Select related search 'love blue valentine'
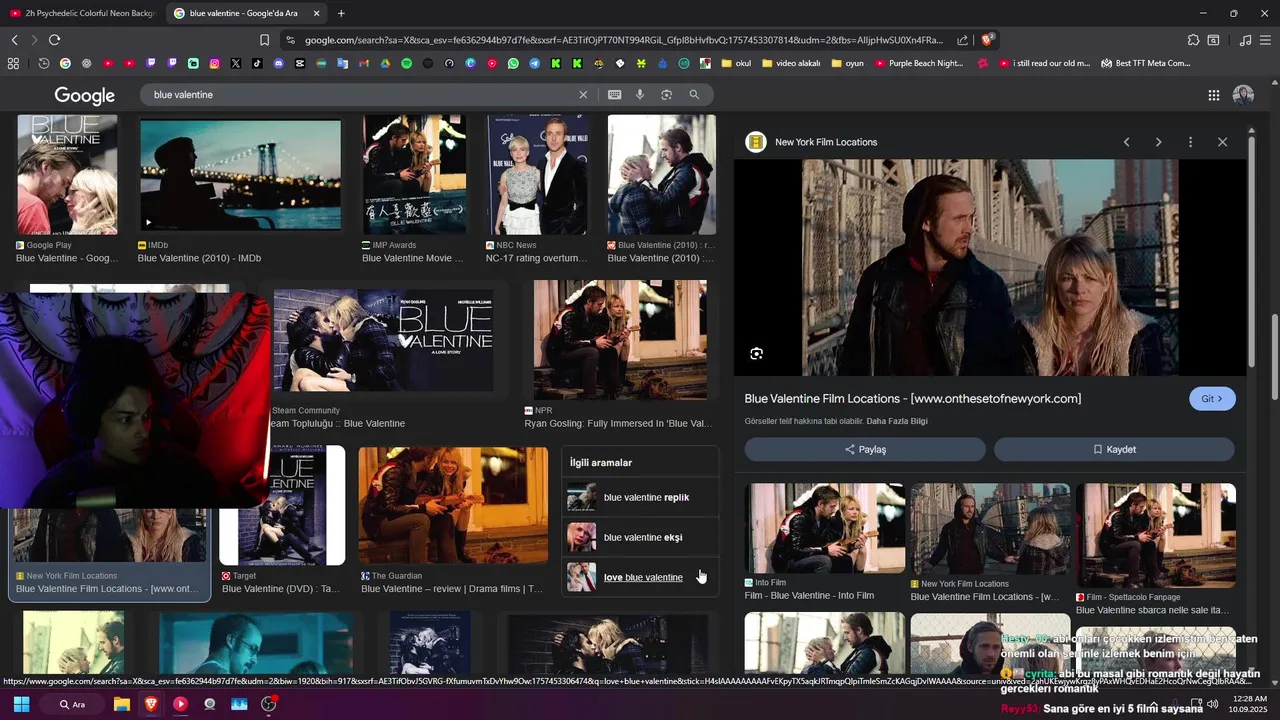This screenshot has width=1280, height=720. [640, 577]
